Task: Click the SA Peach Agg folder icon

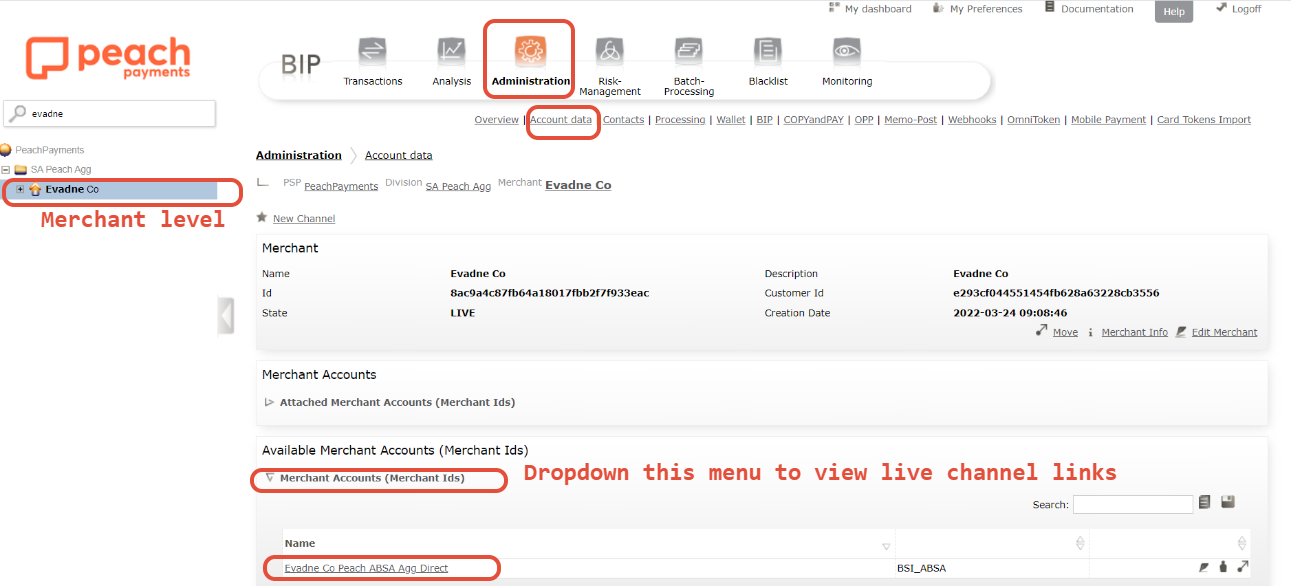Action: [21, 170]
